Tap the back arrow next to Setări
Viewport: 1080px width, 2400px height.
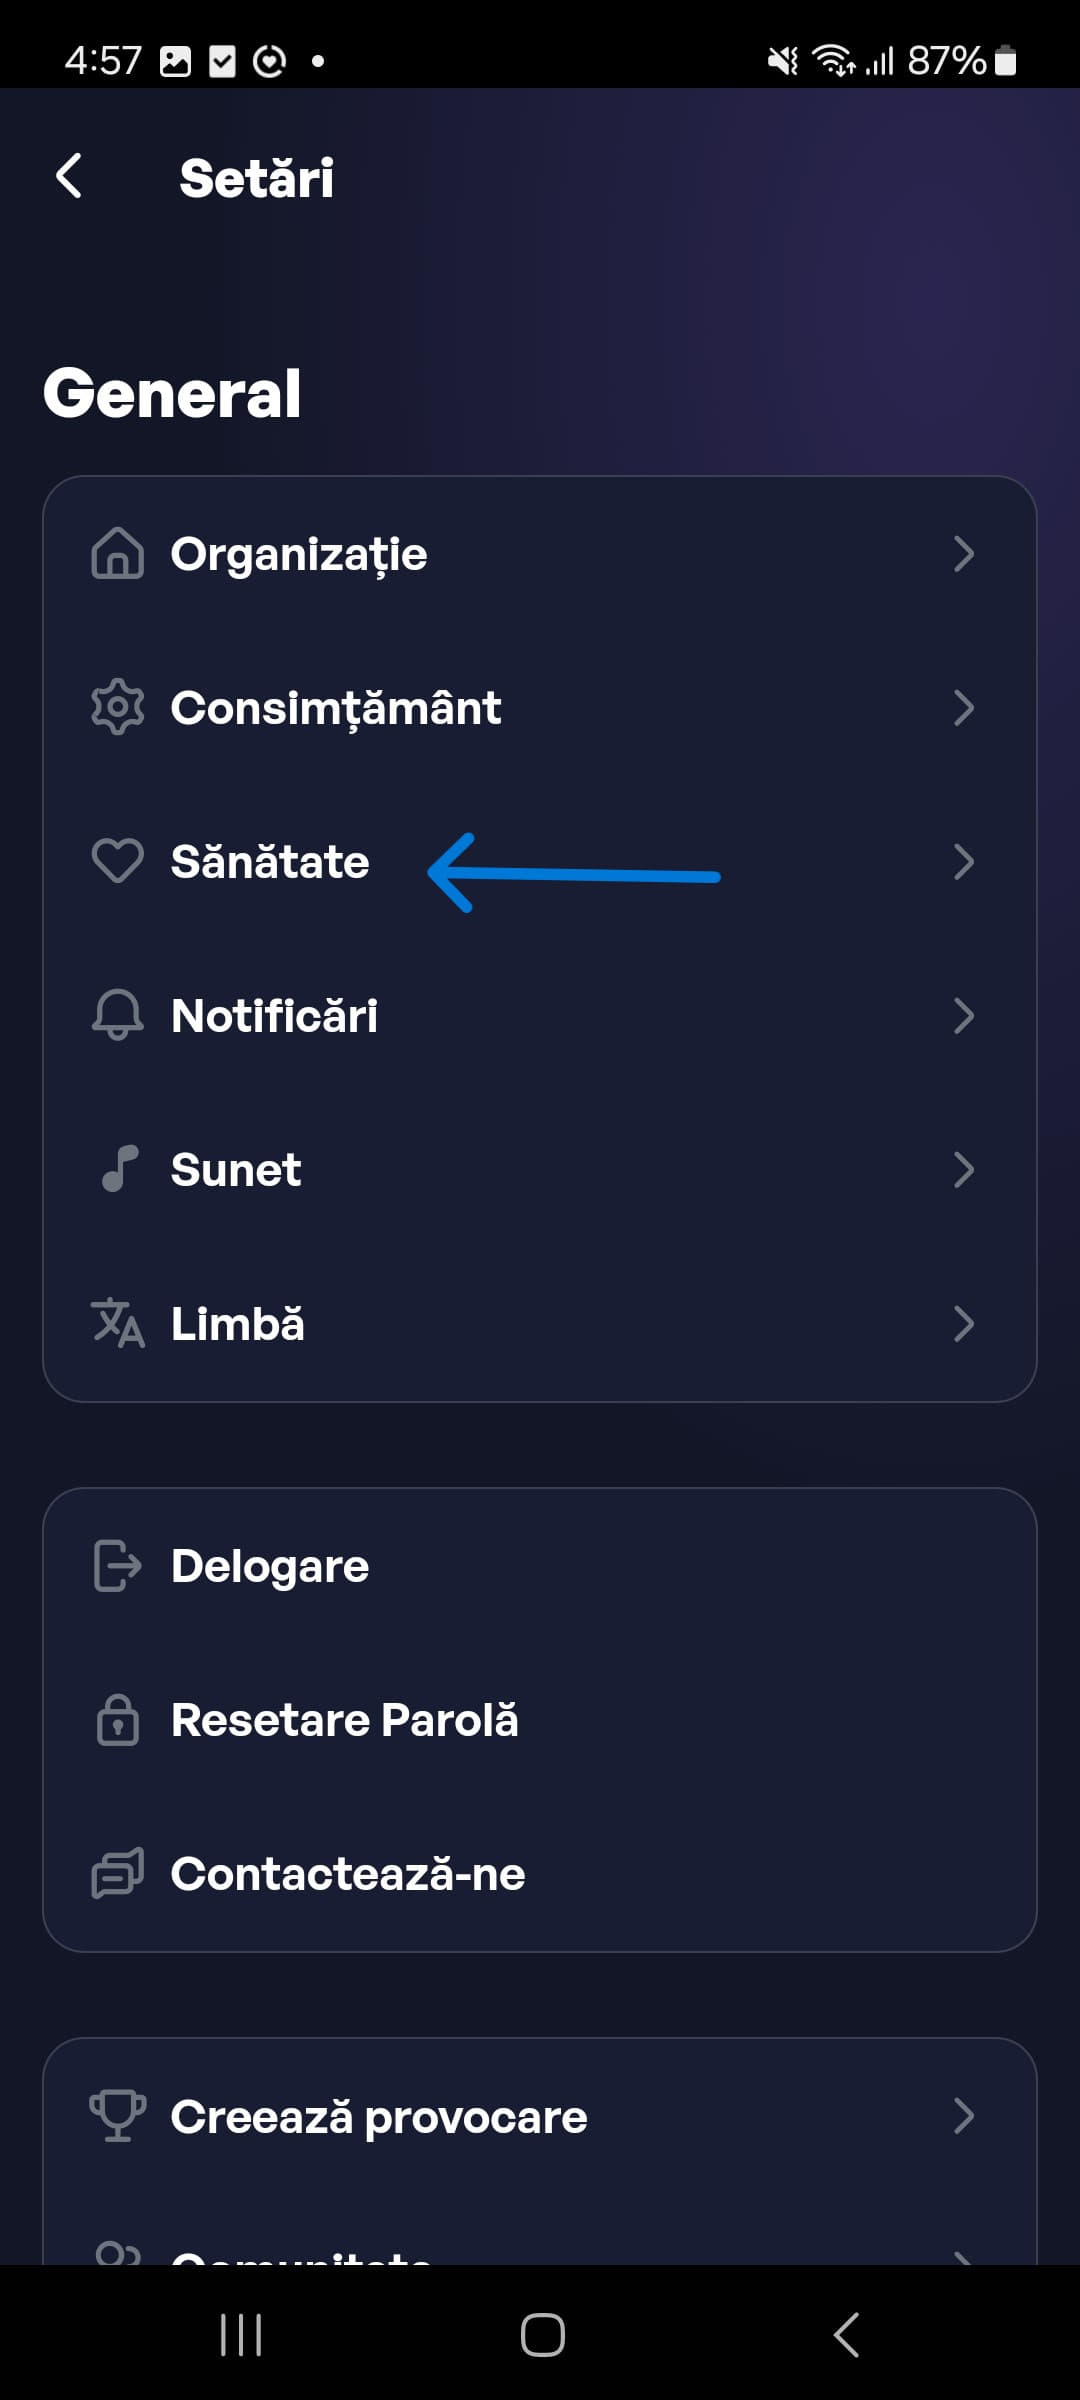(69, 177)
